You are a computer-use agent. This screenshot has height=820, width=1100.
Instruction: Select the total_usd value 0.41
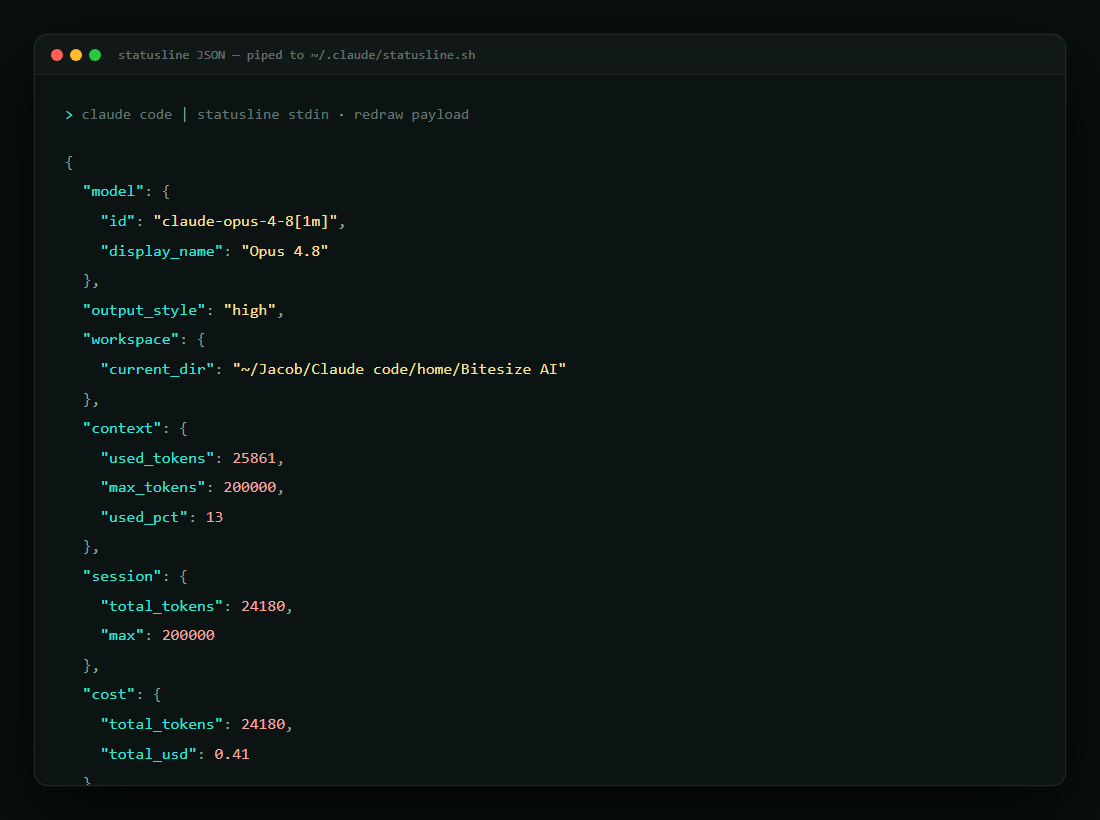click(232, 754)
